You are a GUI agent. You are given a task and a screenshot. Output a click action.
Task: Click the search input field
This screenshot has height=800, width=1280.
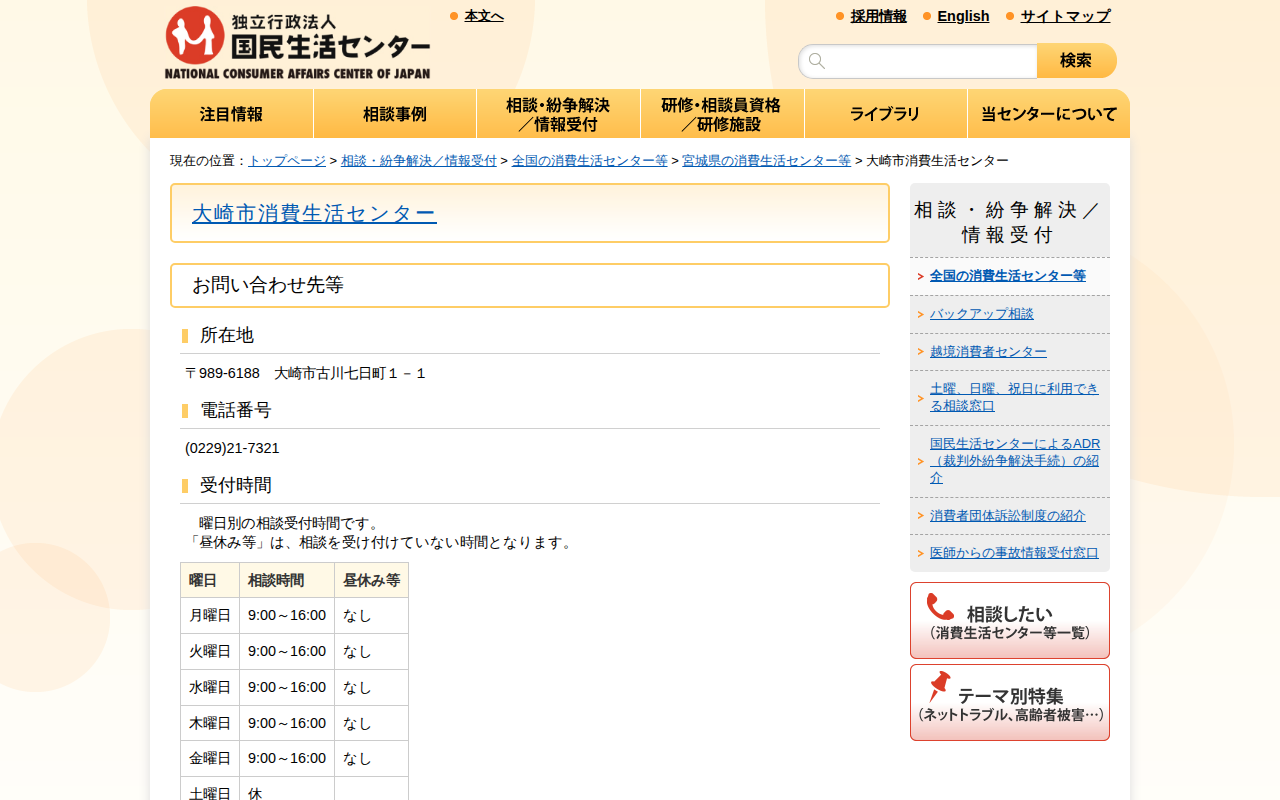tap(920, 61)
